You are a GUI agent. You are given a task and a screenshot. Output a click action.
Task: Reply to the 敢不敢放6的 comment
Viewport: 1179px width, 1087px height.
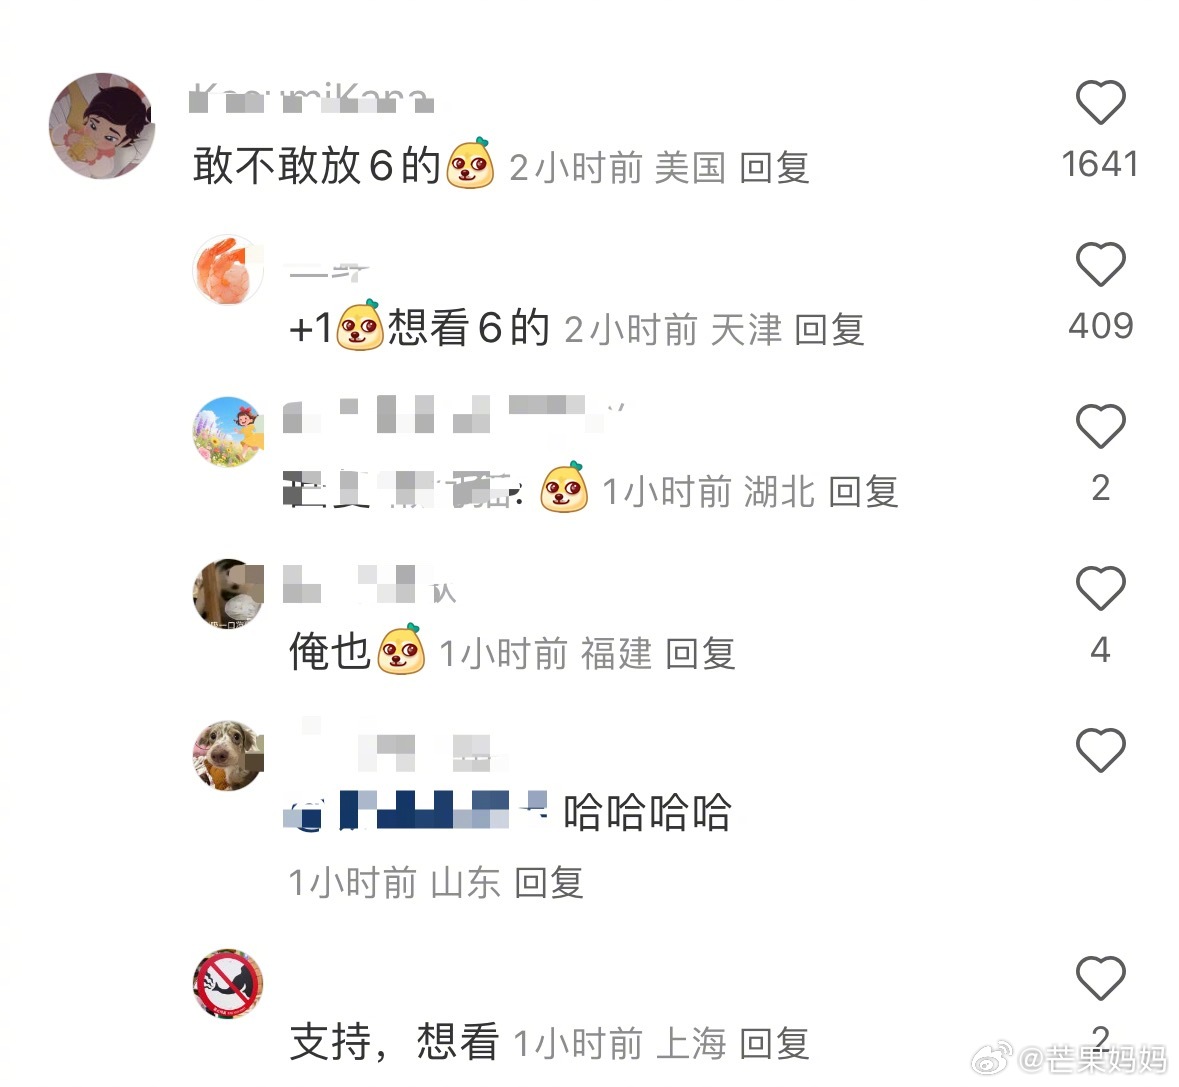click(x=774, y=168)
